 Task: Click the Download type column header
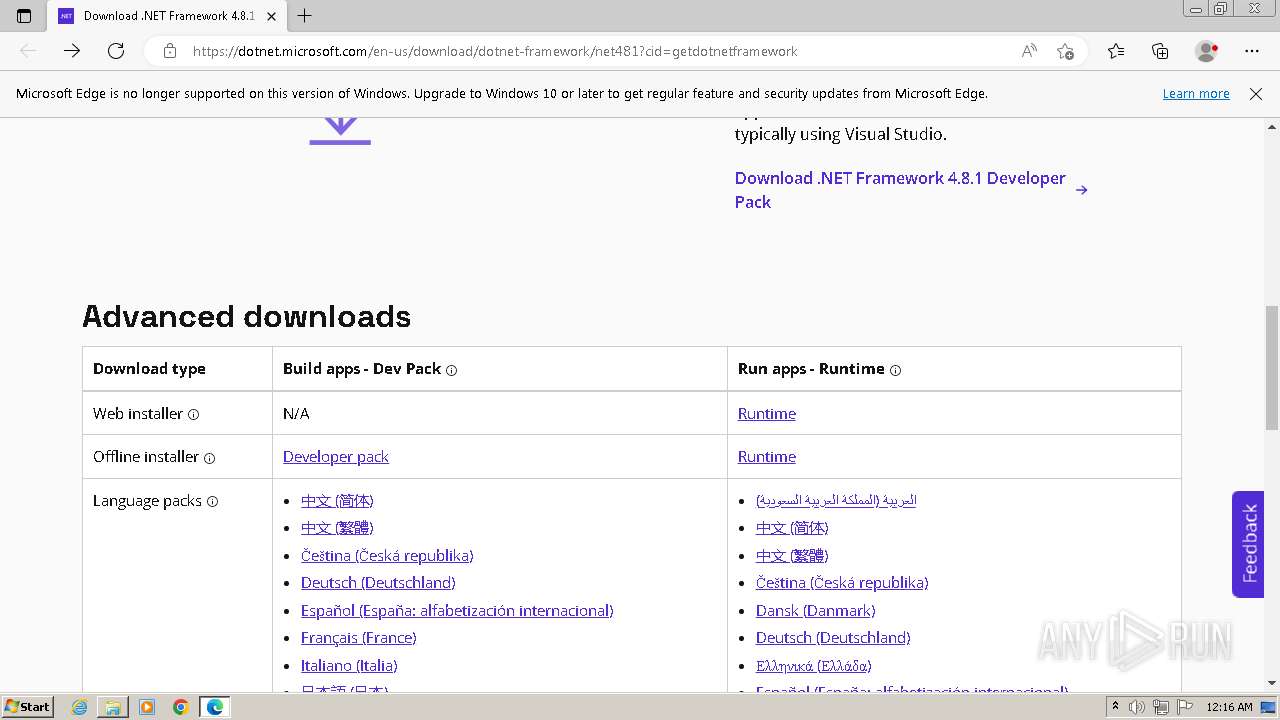[149, 369]
